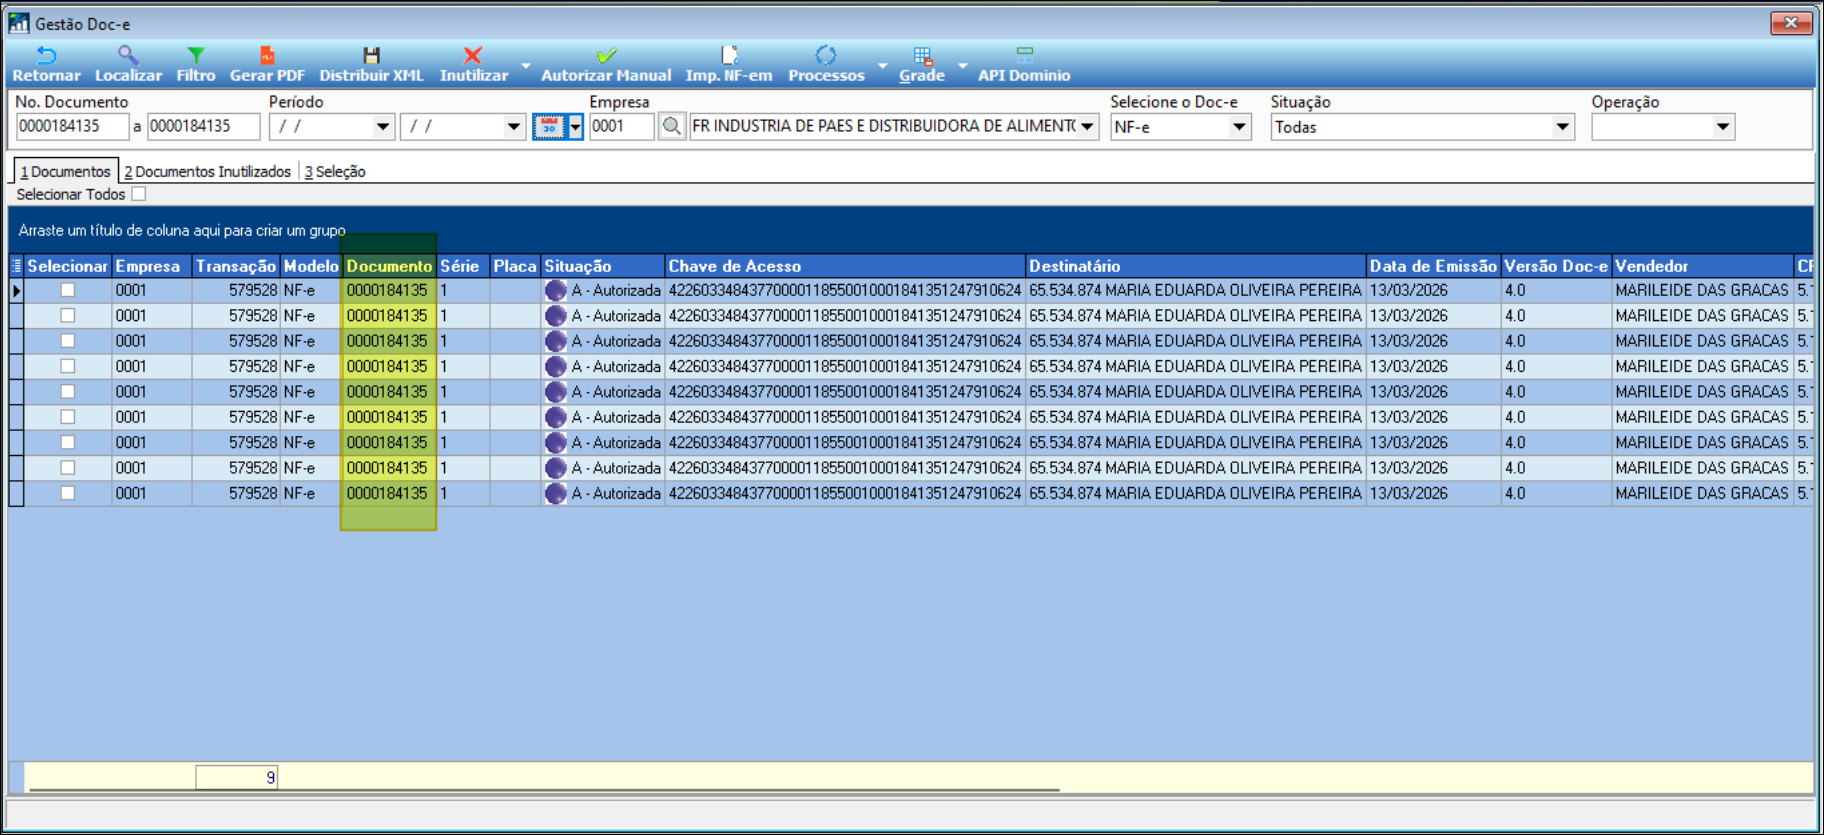Switch to Documentos Inutilizados tab
This screenshot has height=835, width=1824.
pyautogui.click(x=208, y=172)
